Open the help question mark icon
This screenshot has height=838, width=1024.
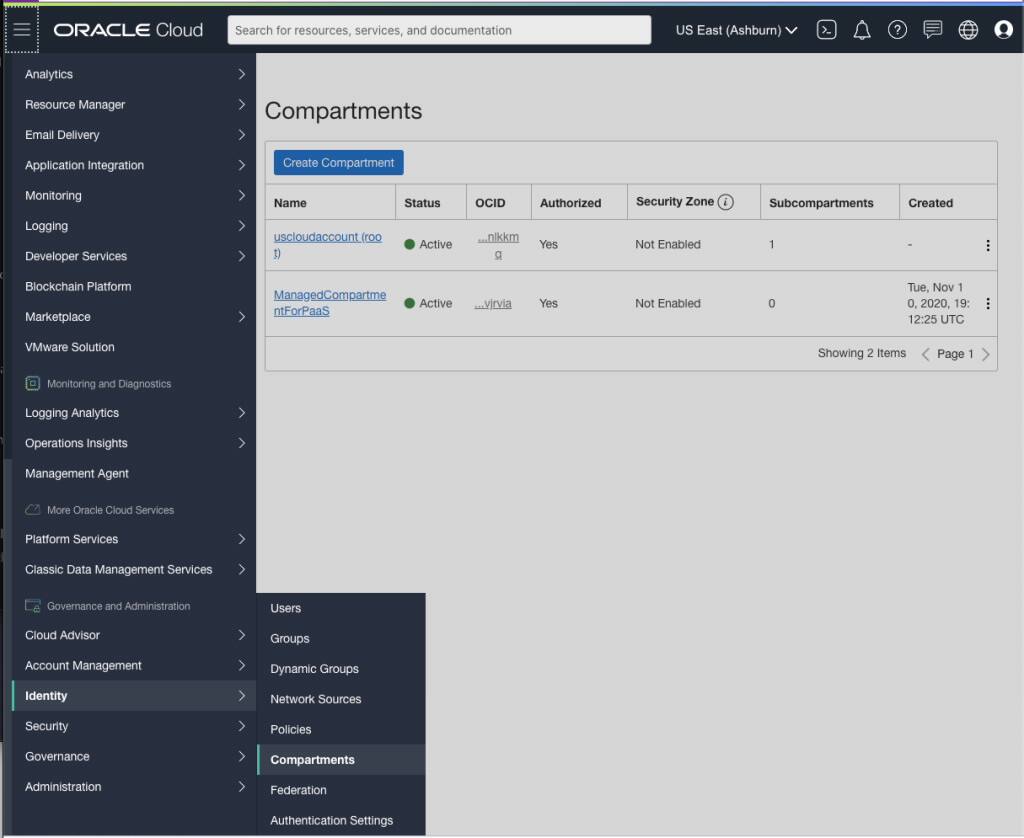click(897, 29)
